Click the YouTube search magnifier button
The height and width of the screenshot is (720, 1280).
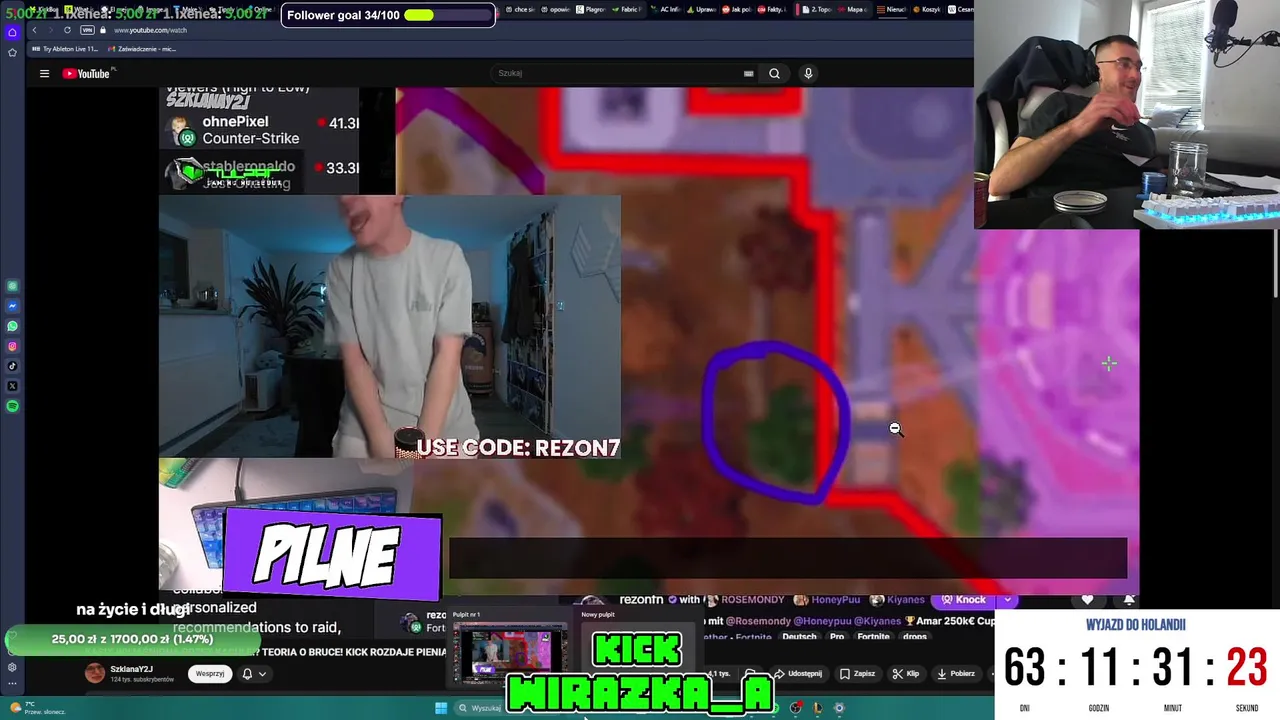(x=774, y=73)
